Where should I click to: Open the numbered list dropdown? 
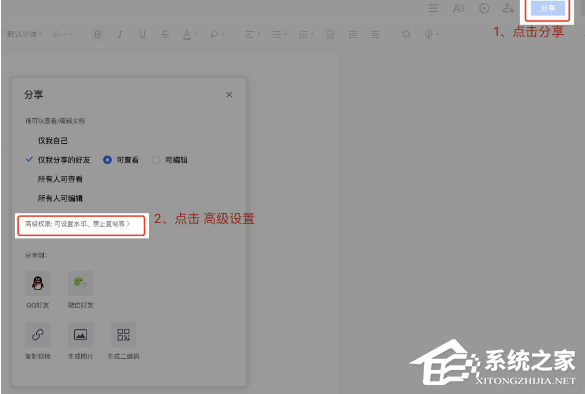point(306,34)
